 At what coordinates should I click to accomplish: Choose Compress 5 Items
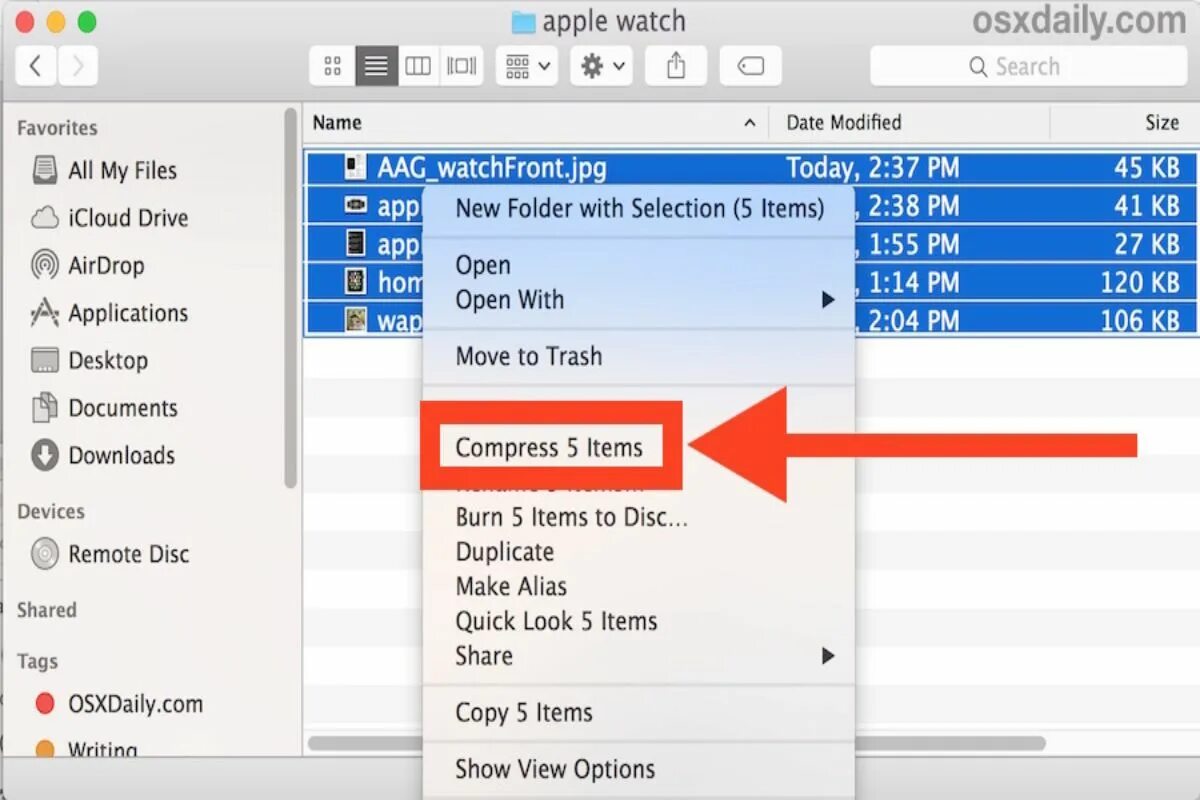point(549,448)
